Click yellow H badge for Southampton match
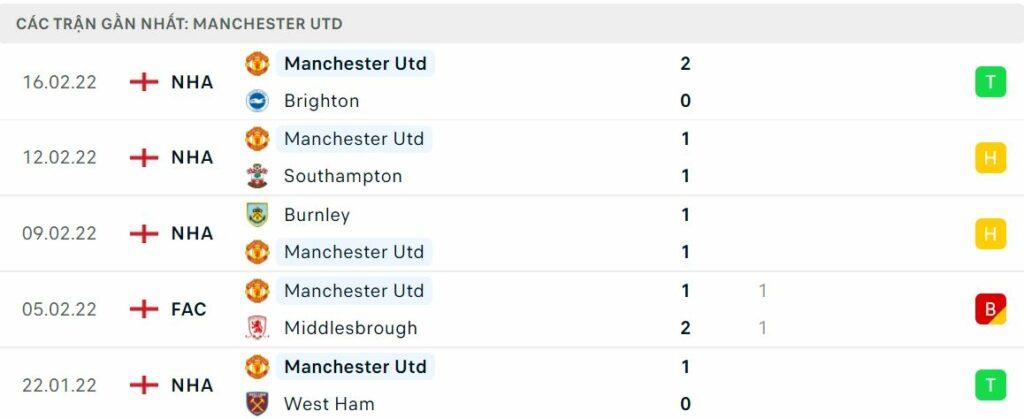Image resolution: width=1024 pixels, height=419 pixels. click(x=990, y=157)
